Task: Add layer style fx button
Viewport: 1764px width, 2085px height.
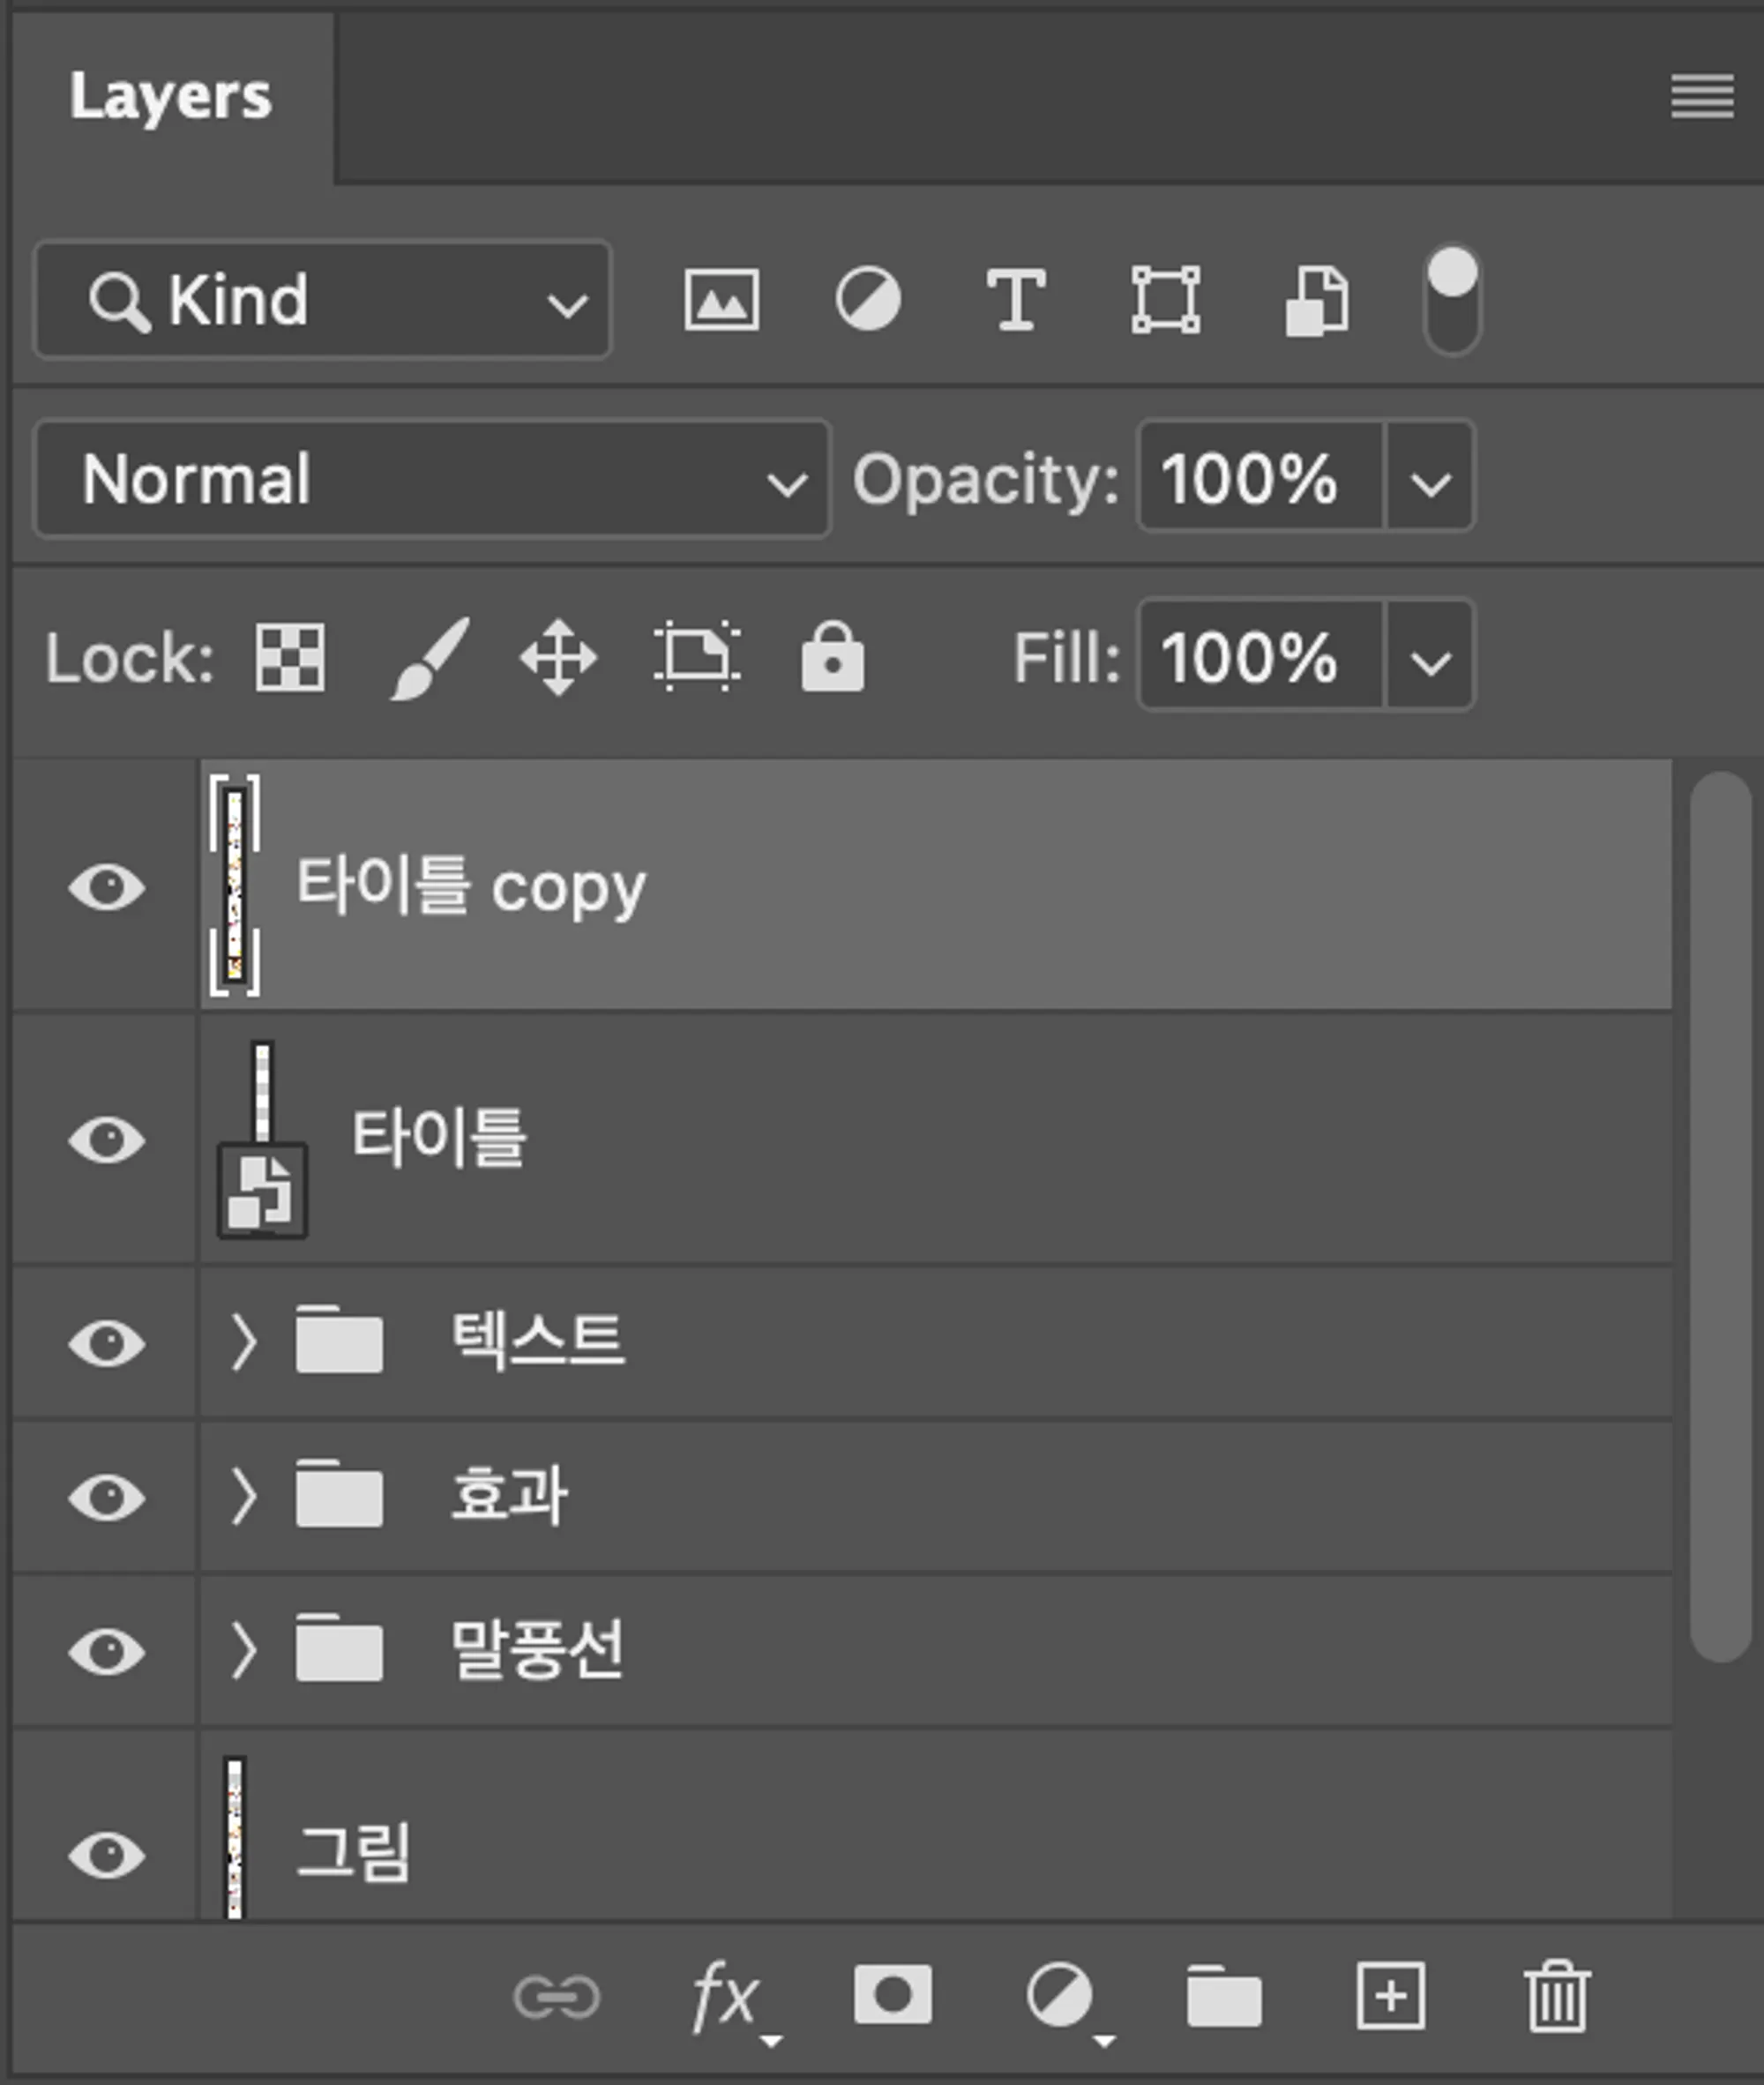Action: click(726, 1997)
